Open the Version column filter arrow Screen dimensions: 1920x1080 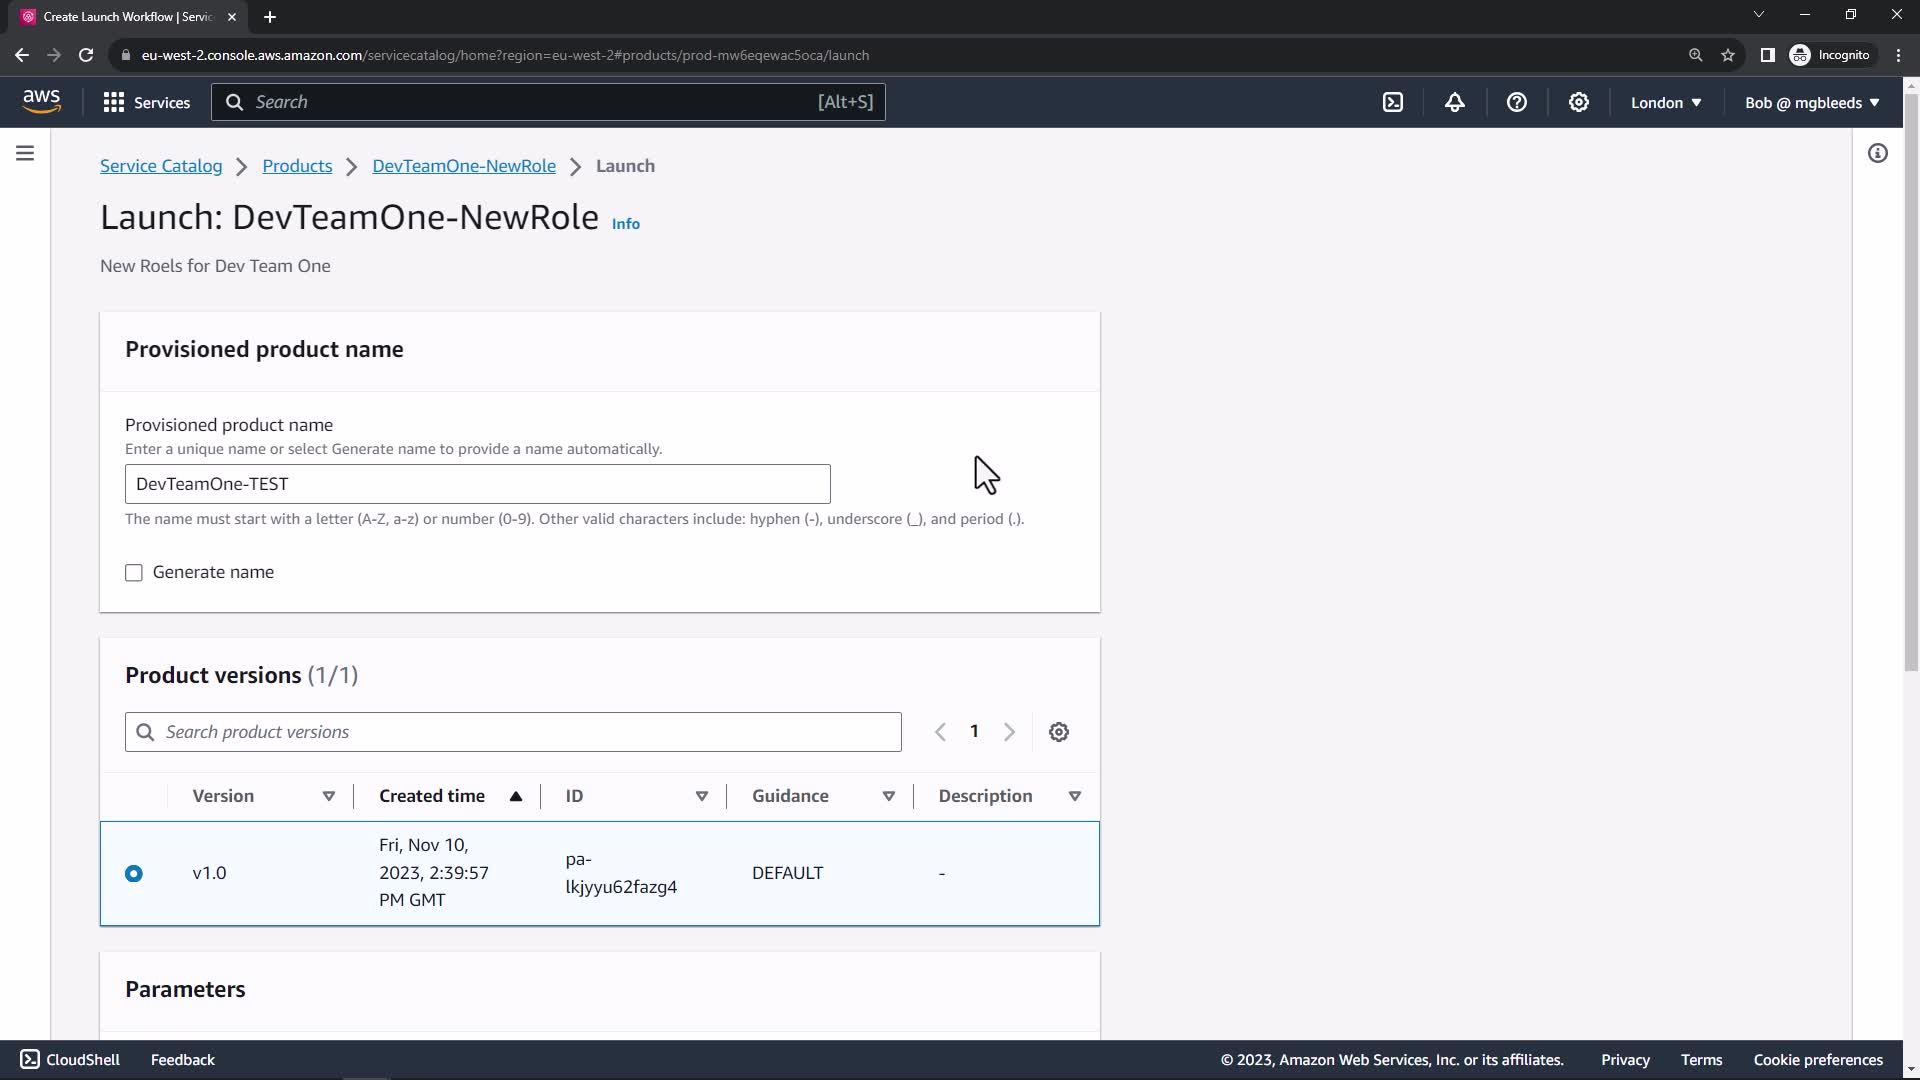(328, 796)
